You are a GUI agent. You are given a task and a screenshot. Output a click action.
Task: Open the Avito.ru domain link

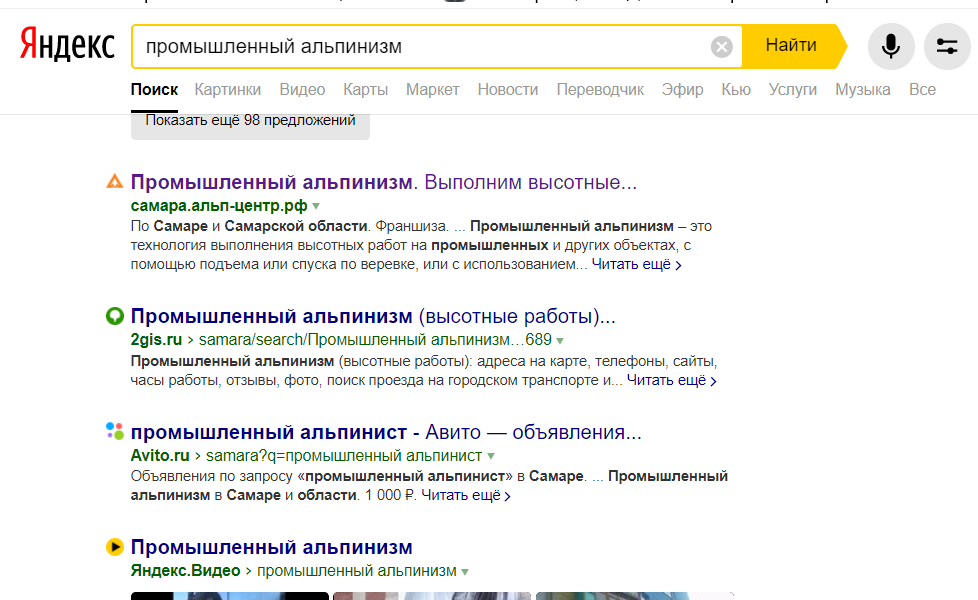(x=160, y=456)
